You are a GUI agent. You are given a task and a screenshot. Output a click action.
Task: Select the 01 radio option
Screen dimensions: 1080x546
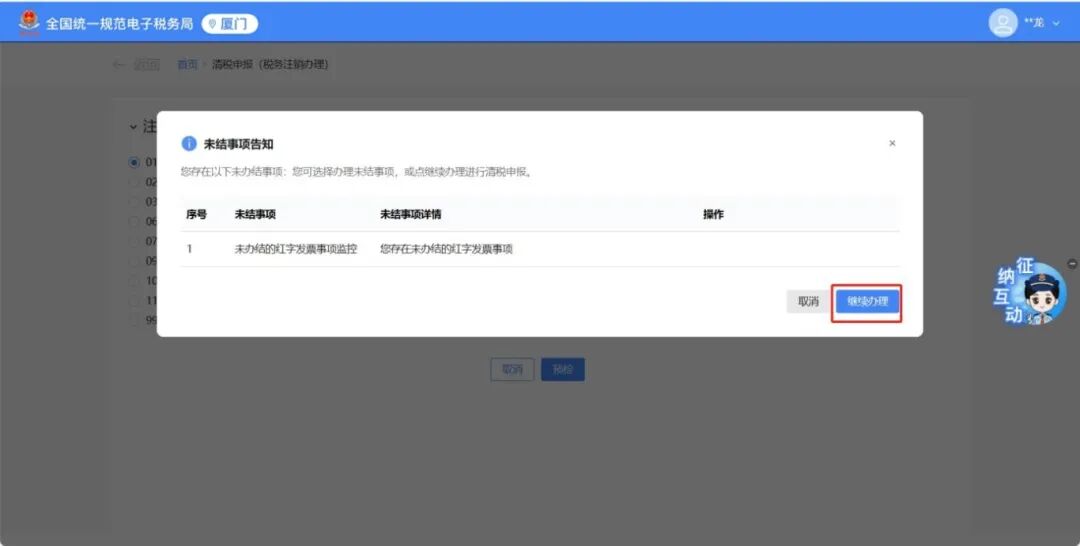click(x=134, y=162)
